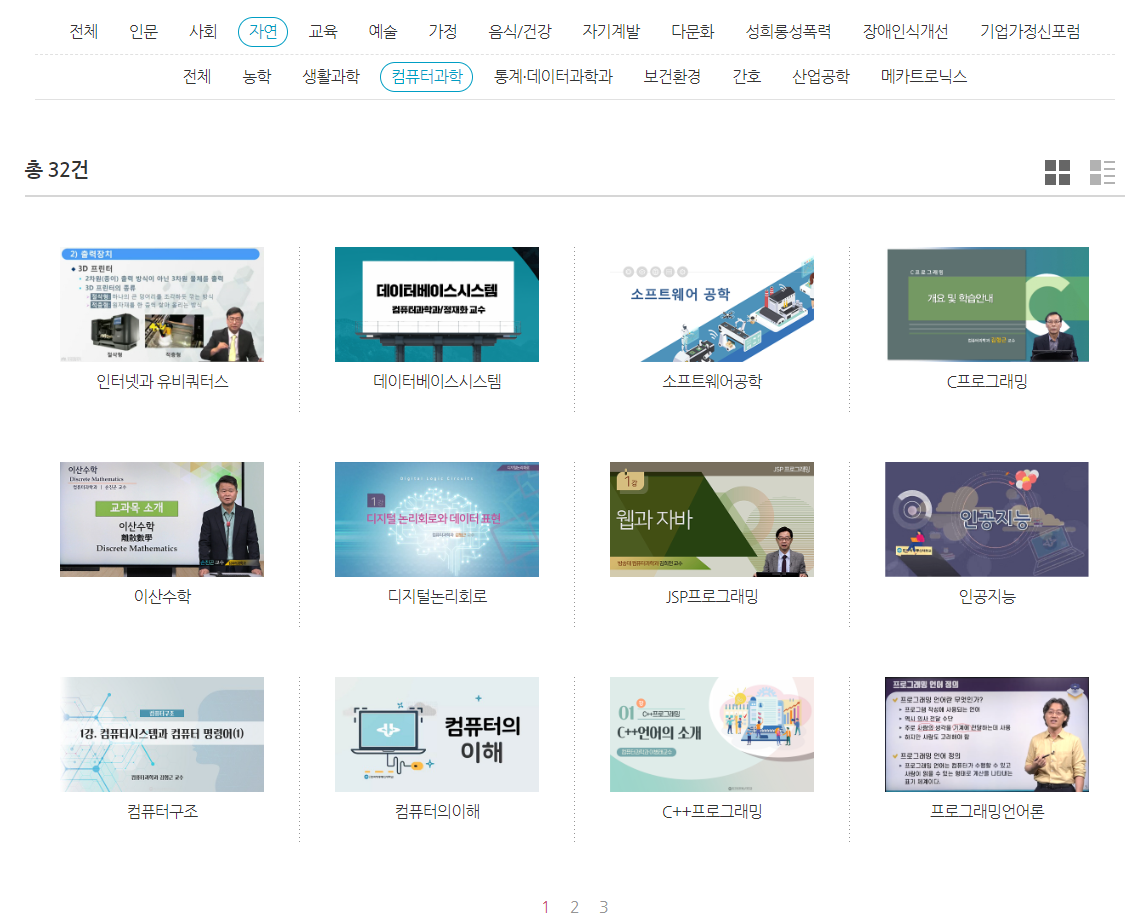Viewport: 1141px width, 924px height.
Task: Go to pagination page 1
Action: pos(545,907)
